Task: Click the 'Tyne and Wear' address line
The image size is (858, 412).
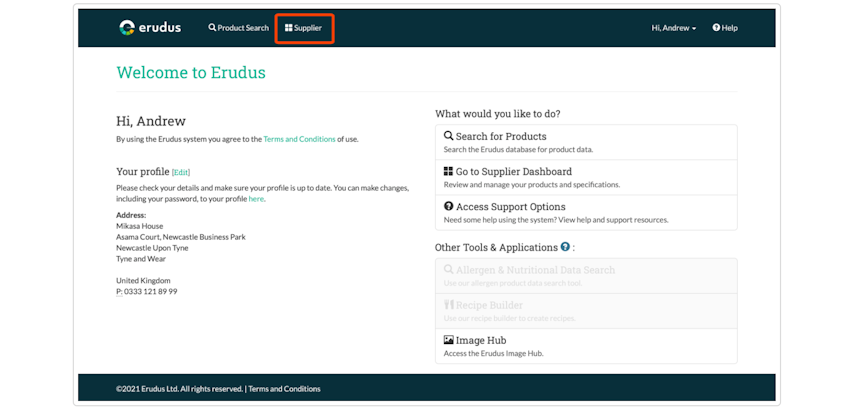Action: tap(139, 259)
